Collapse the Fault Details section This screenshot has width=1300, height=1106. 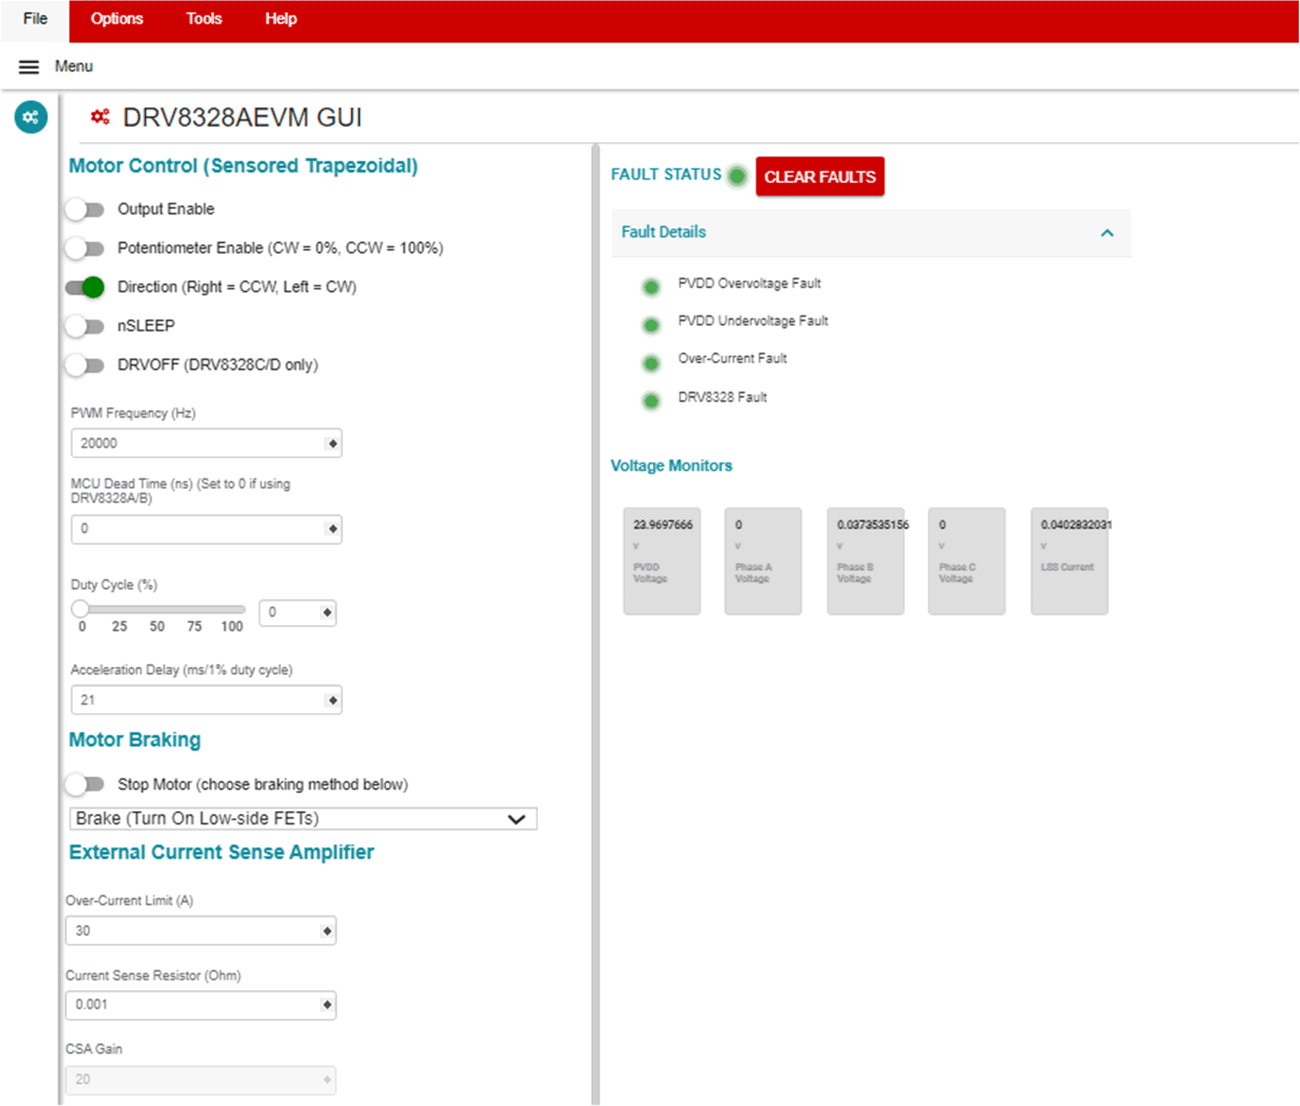point(1106,233)
